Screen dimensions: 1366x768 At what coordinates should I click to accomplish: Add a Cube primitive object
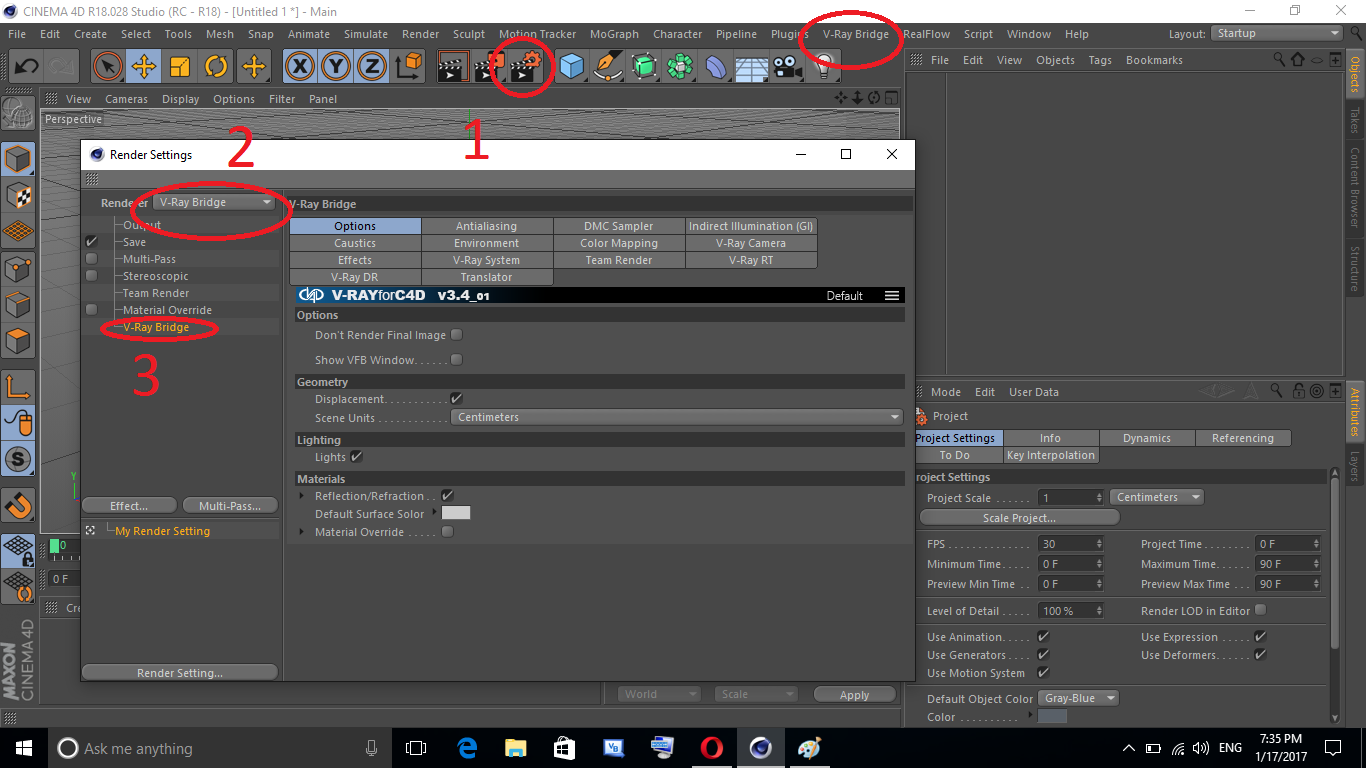click(x=571, y=67)
